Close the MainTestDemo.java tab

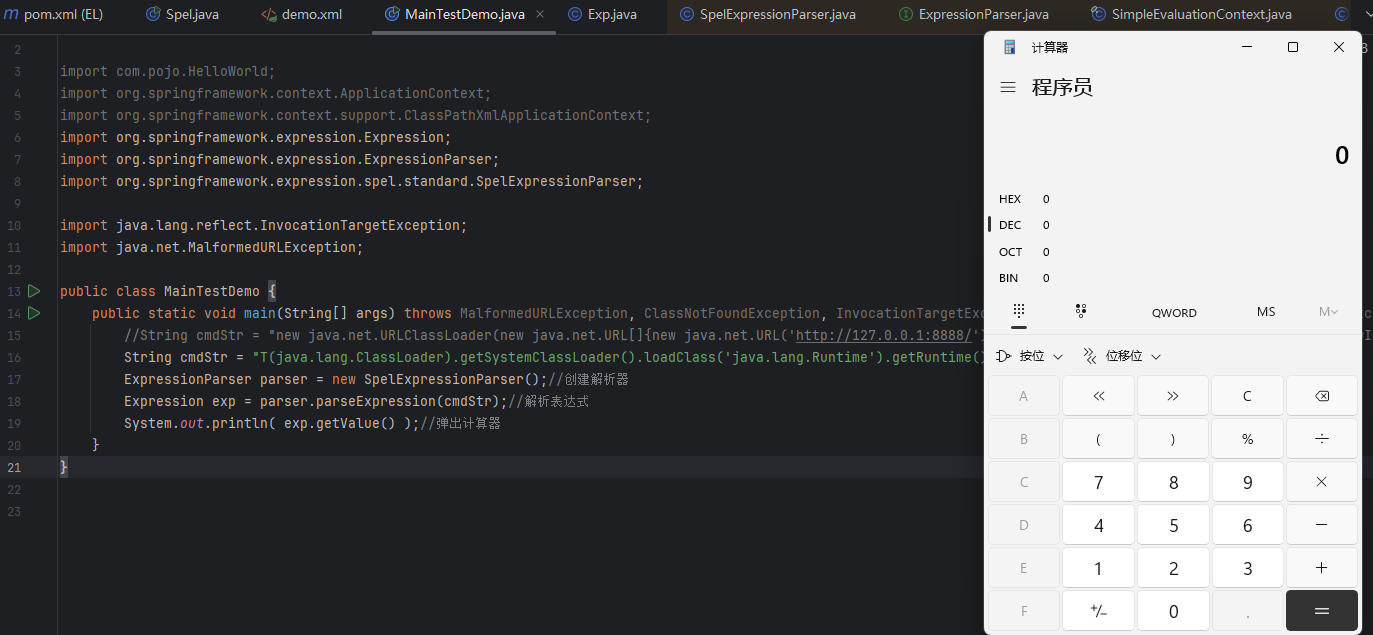540,15
